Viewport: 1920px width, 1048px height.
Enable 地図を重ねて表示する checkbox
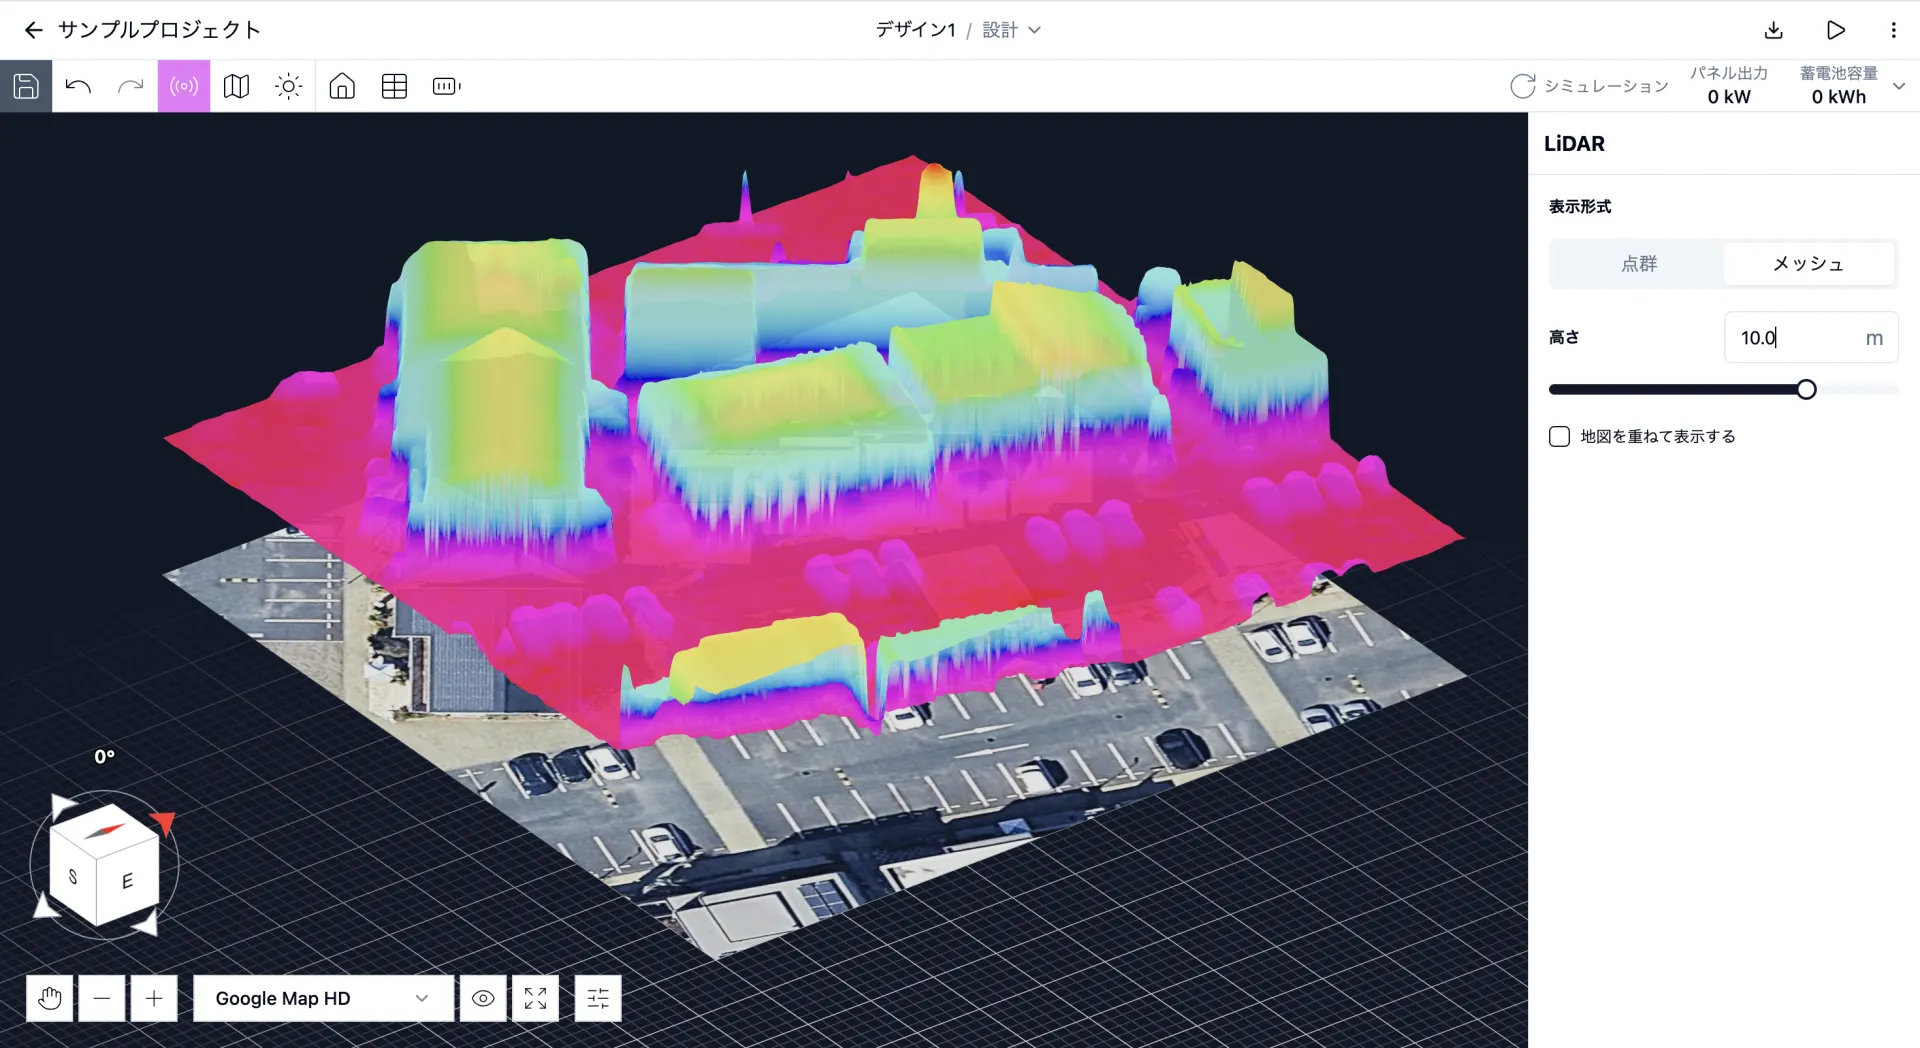tap(1559, 437)
